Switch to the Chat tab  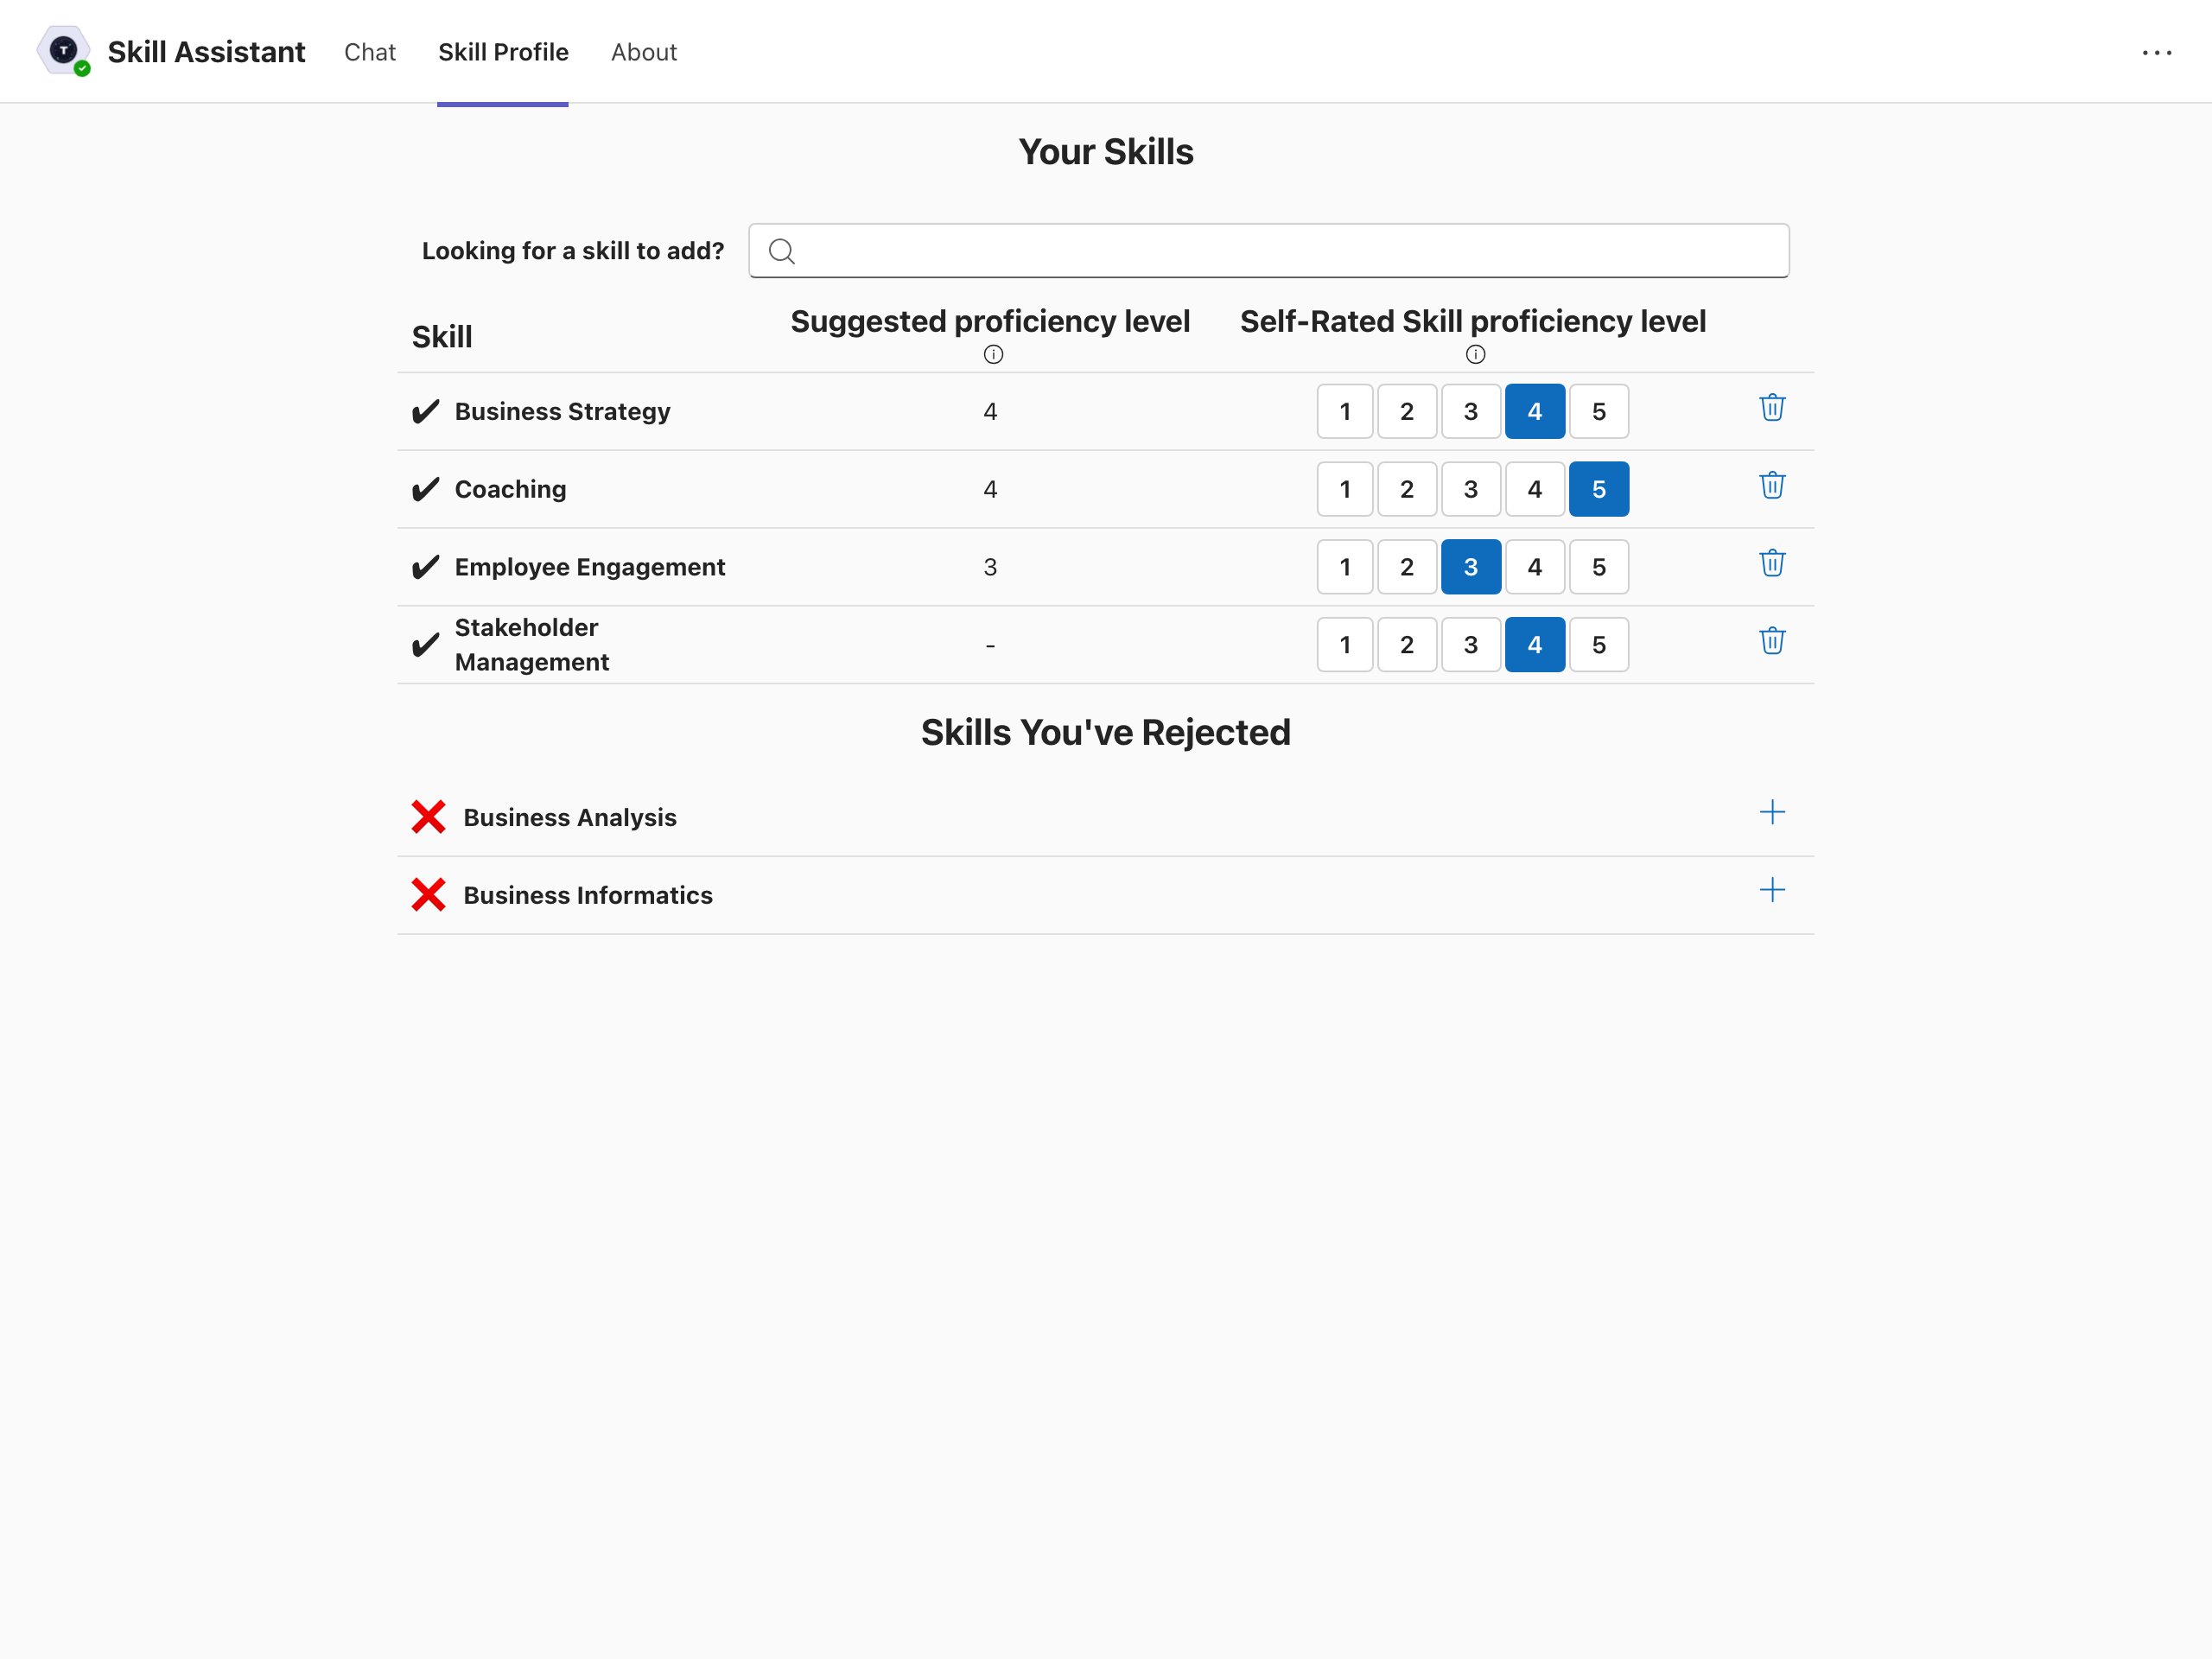click(370, 52)
